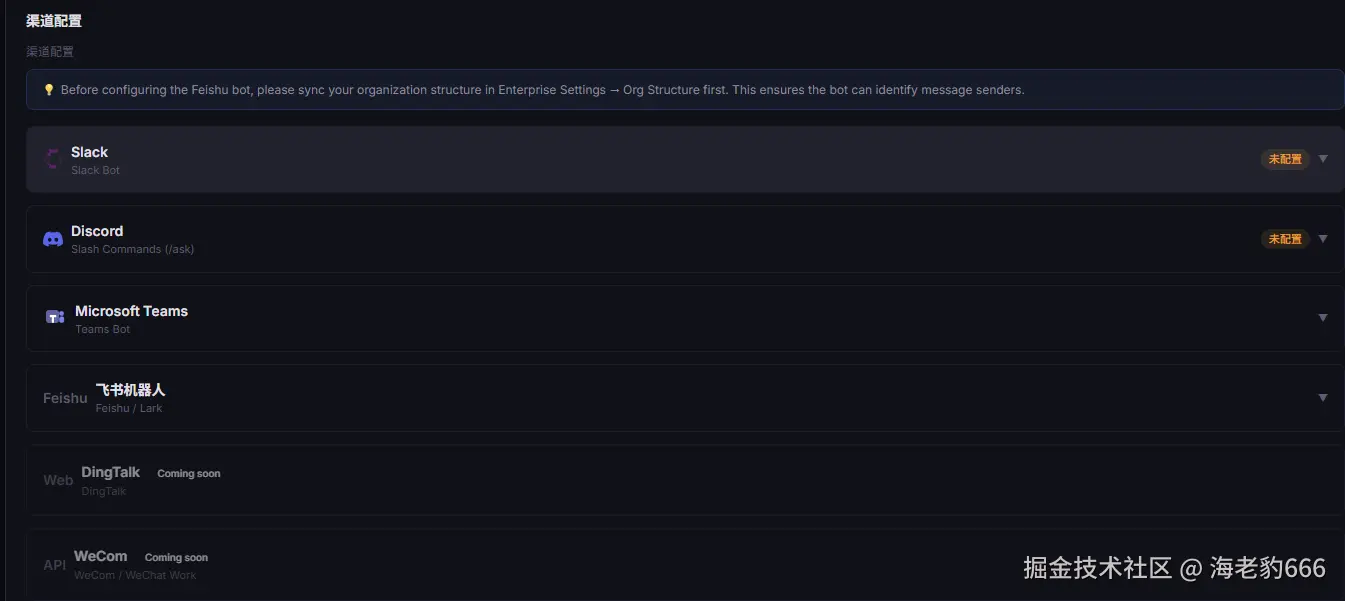This screenshot has height=601, width=1345.
Task: Click the Microsoft Teams logo icon
Action: 55,317
